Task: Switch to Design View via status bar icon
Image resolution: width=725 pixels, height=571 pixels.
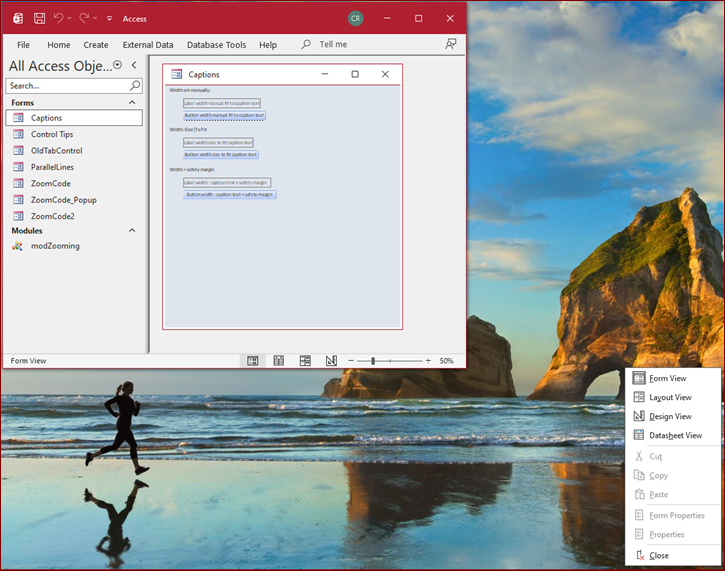Action: point(331,361)
